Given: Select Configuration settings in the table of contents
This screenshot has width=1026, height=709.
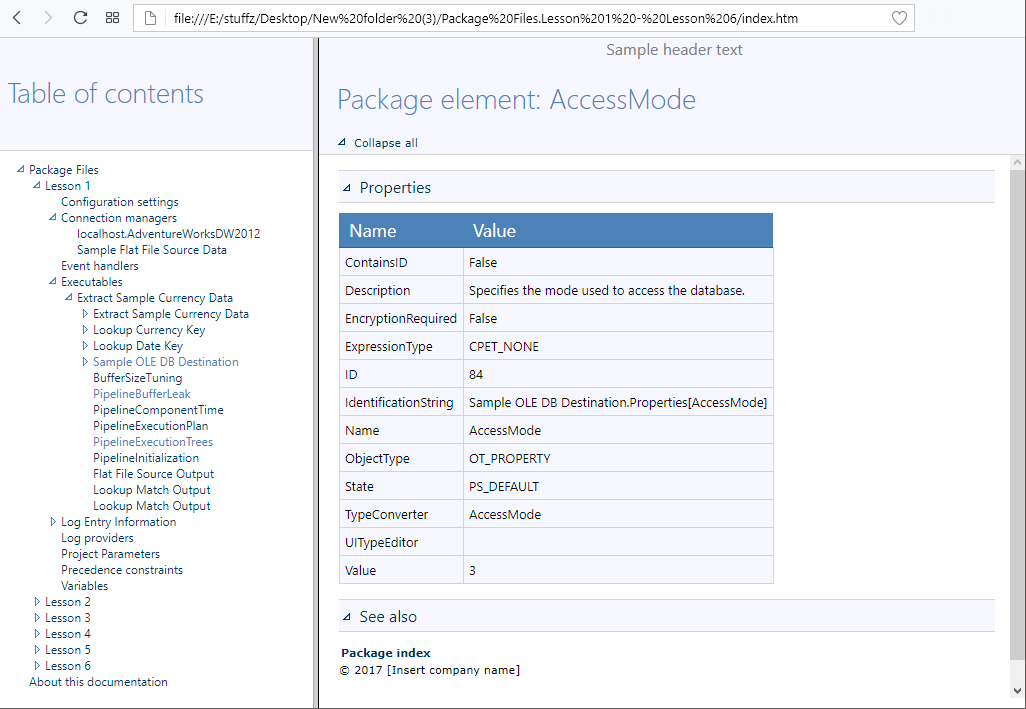Looking at the screenshot, I should tap(120, 201).
